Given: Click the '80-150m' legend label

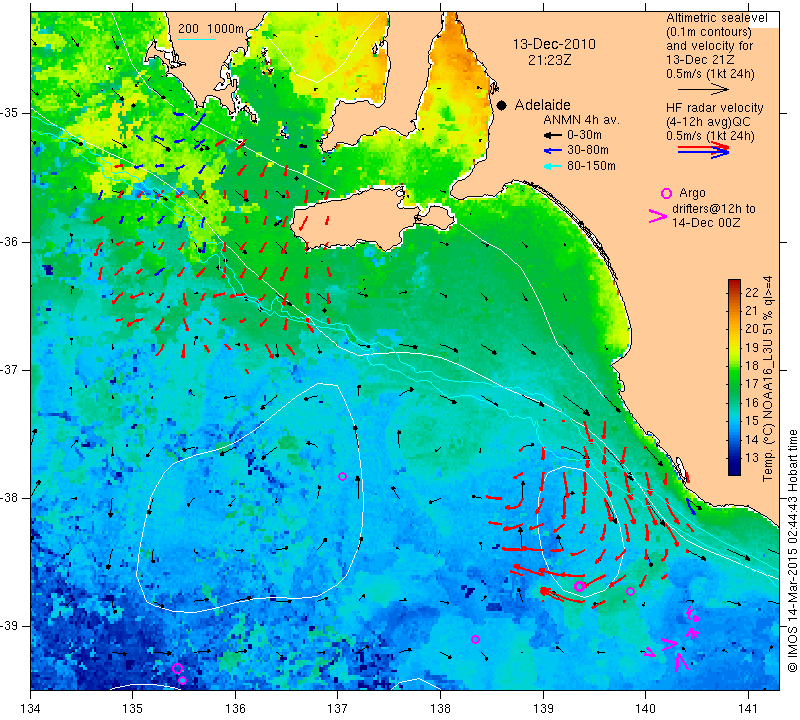Looking at the screenshot, I should (x=591, y=166).
